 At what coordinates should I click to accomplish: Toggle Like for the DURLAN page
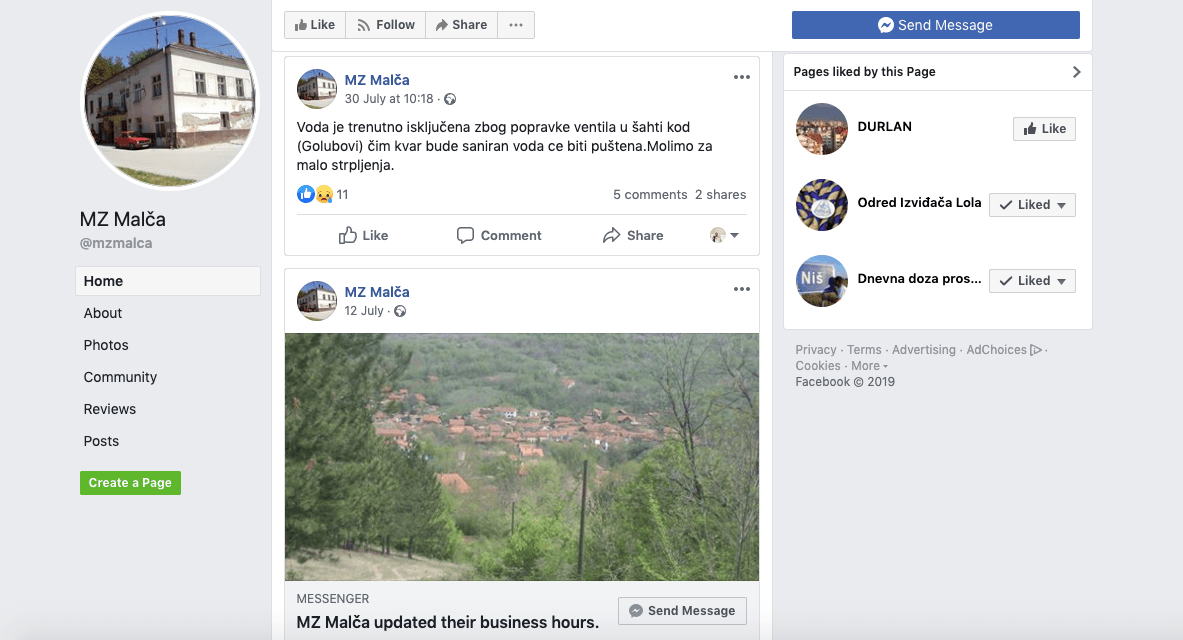coord(1044,128)
